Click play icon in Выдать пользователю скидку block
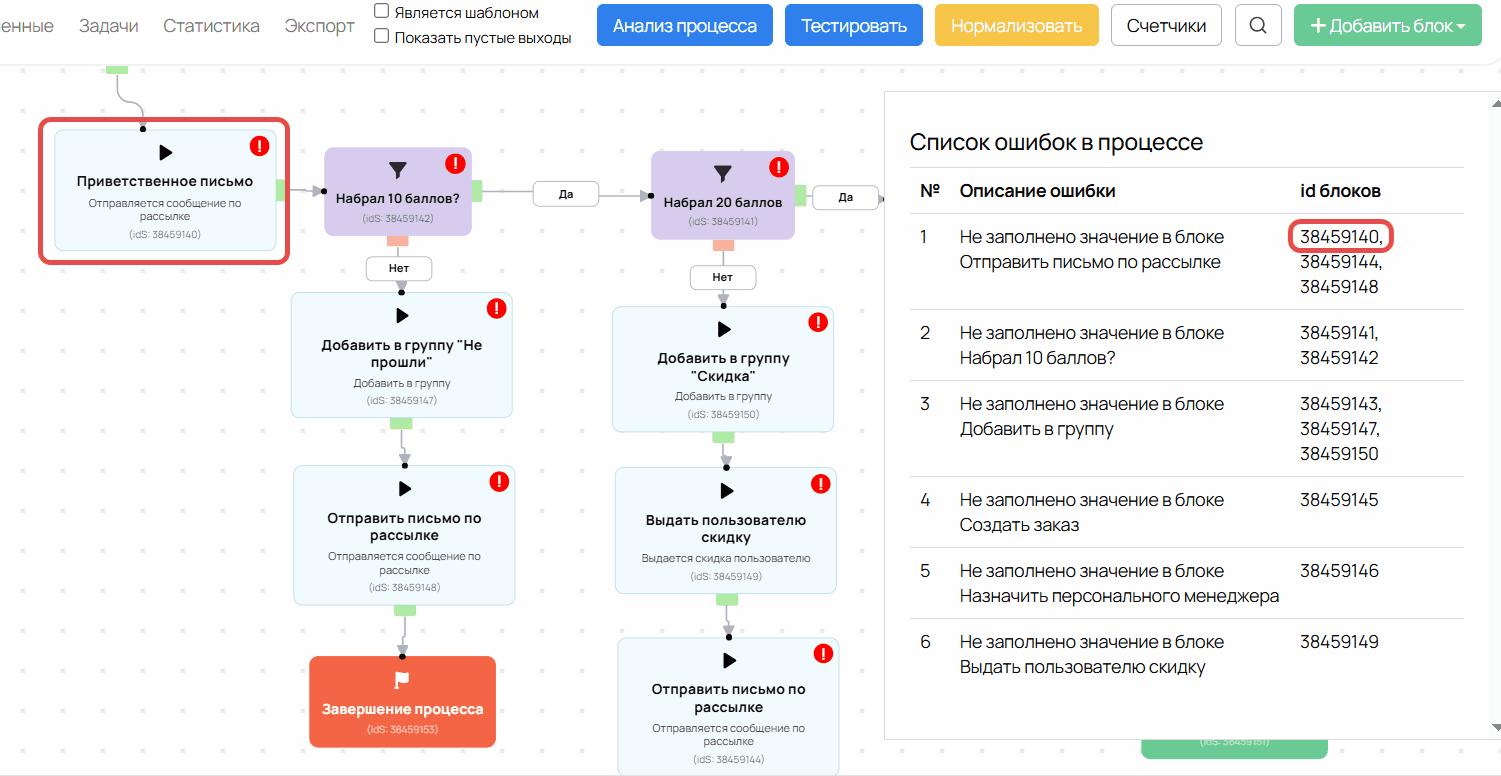 coord(726,491)
